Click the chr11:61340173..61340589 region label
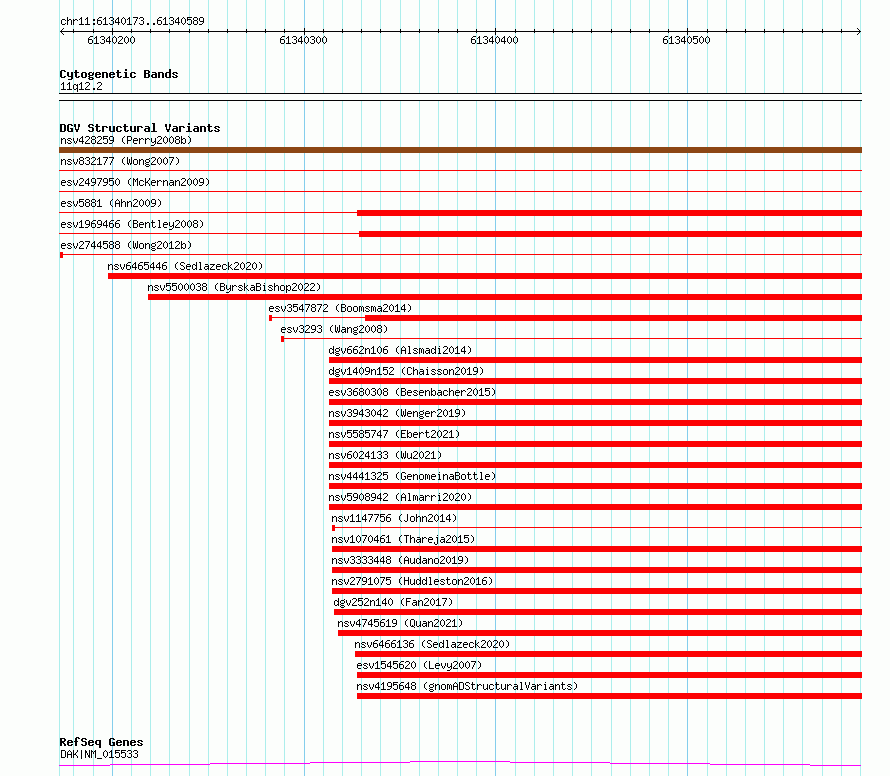This screenshot has width=890, height=776. point(132,22)
